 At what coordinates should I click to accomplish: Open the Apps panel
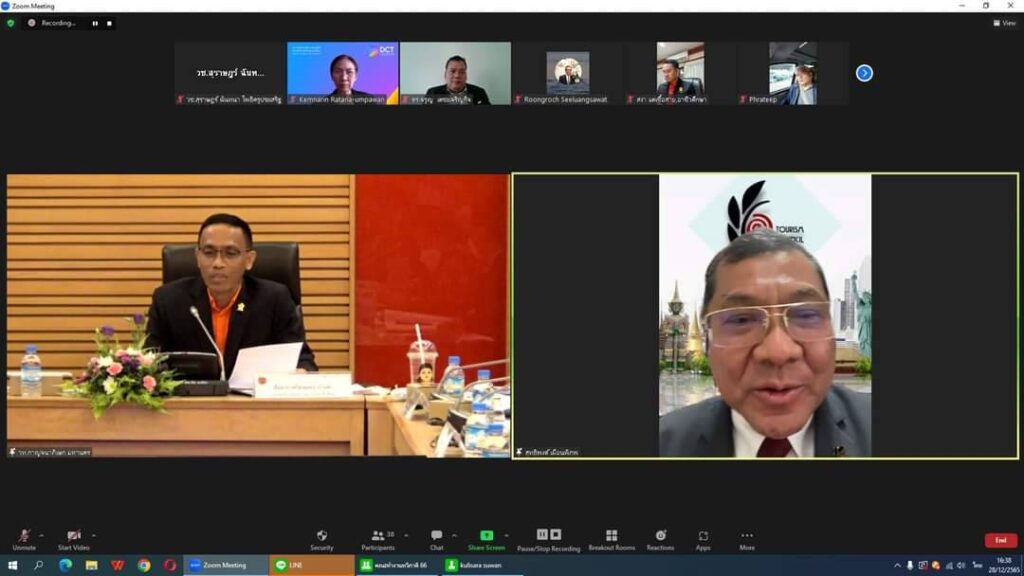[703, 537]
